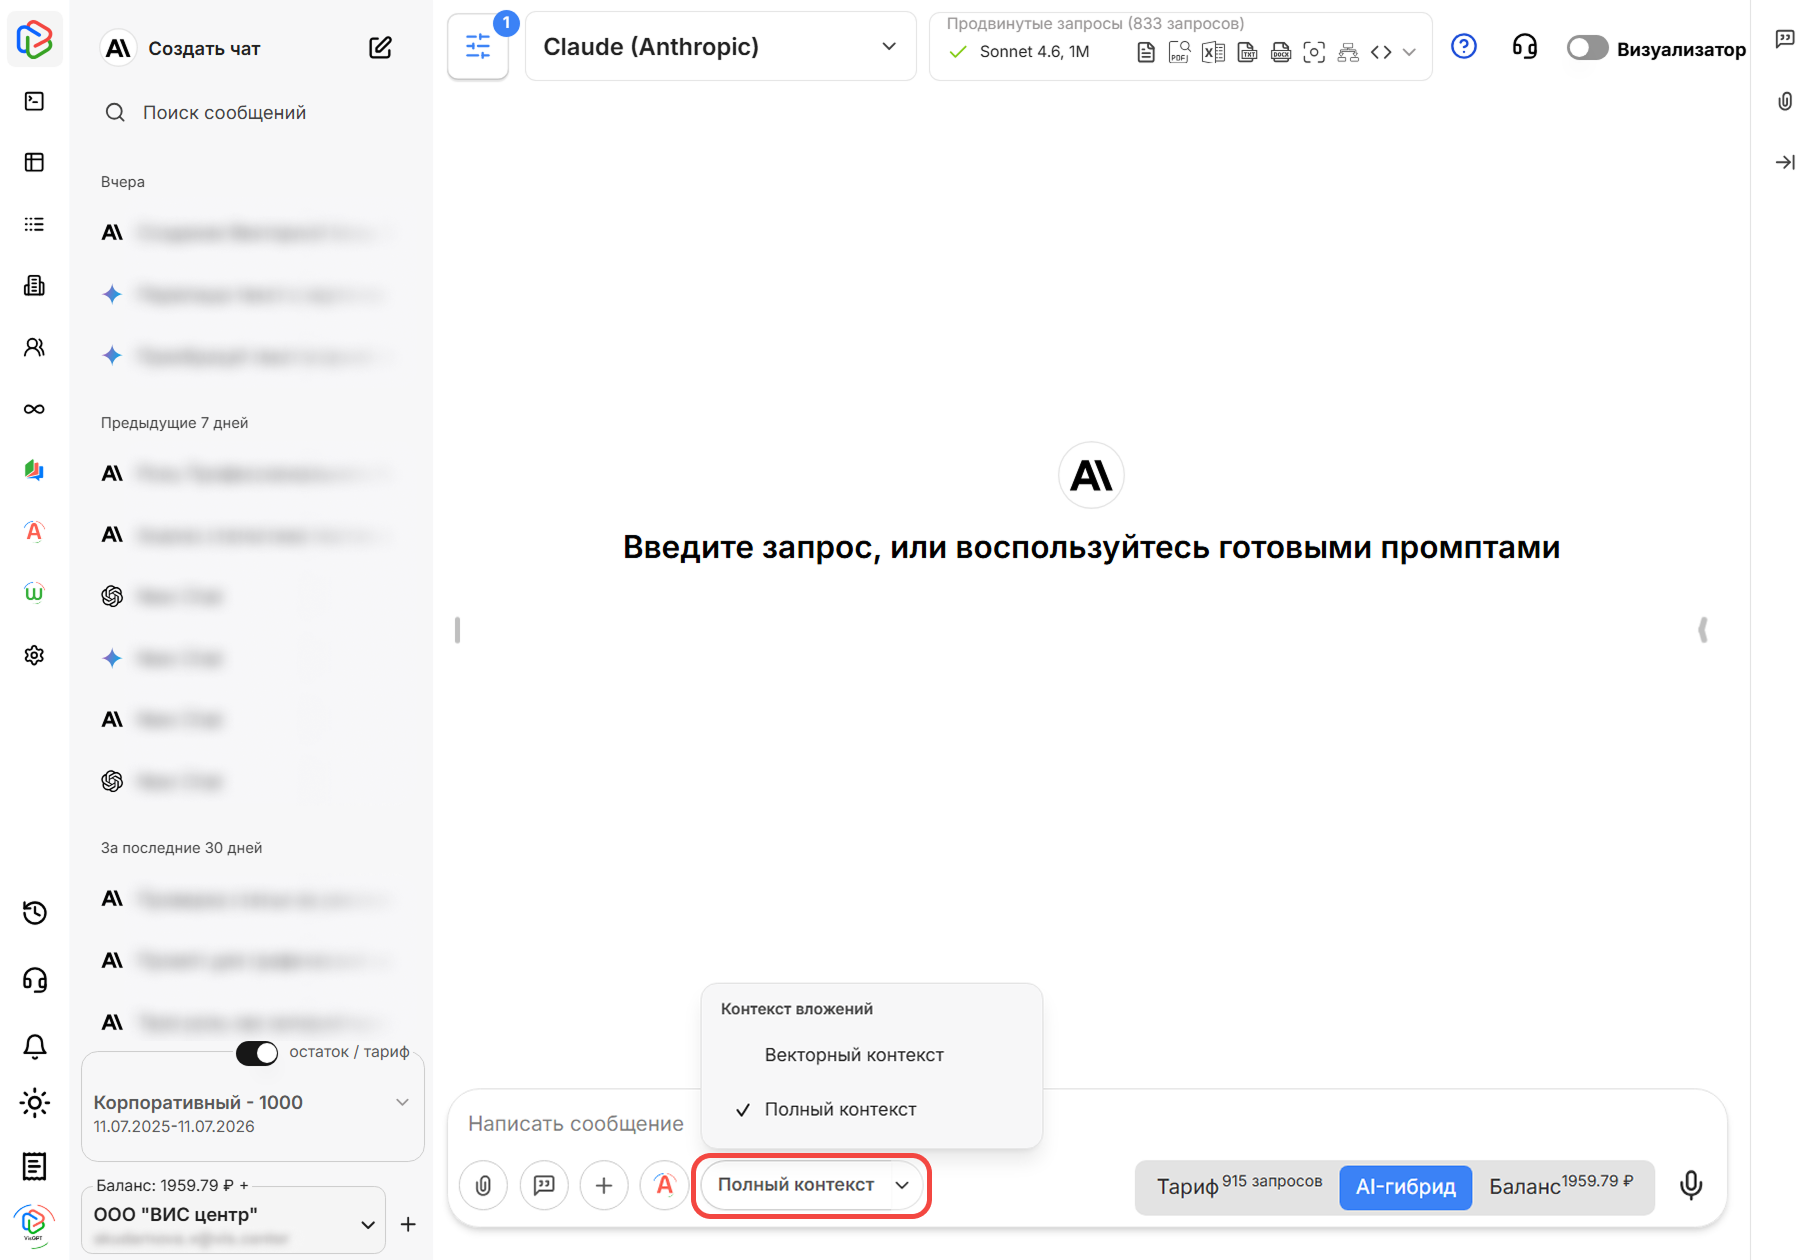Choose the Excel file format icon
1819x1260 pixels.
pos(1213,51)
